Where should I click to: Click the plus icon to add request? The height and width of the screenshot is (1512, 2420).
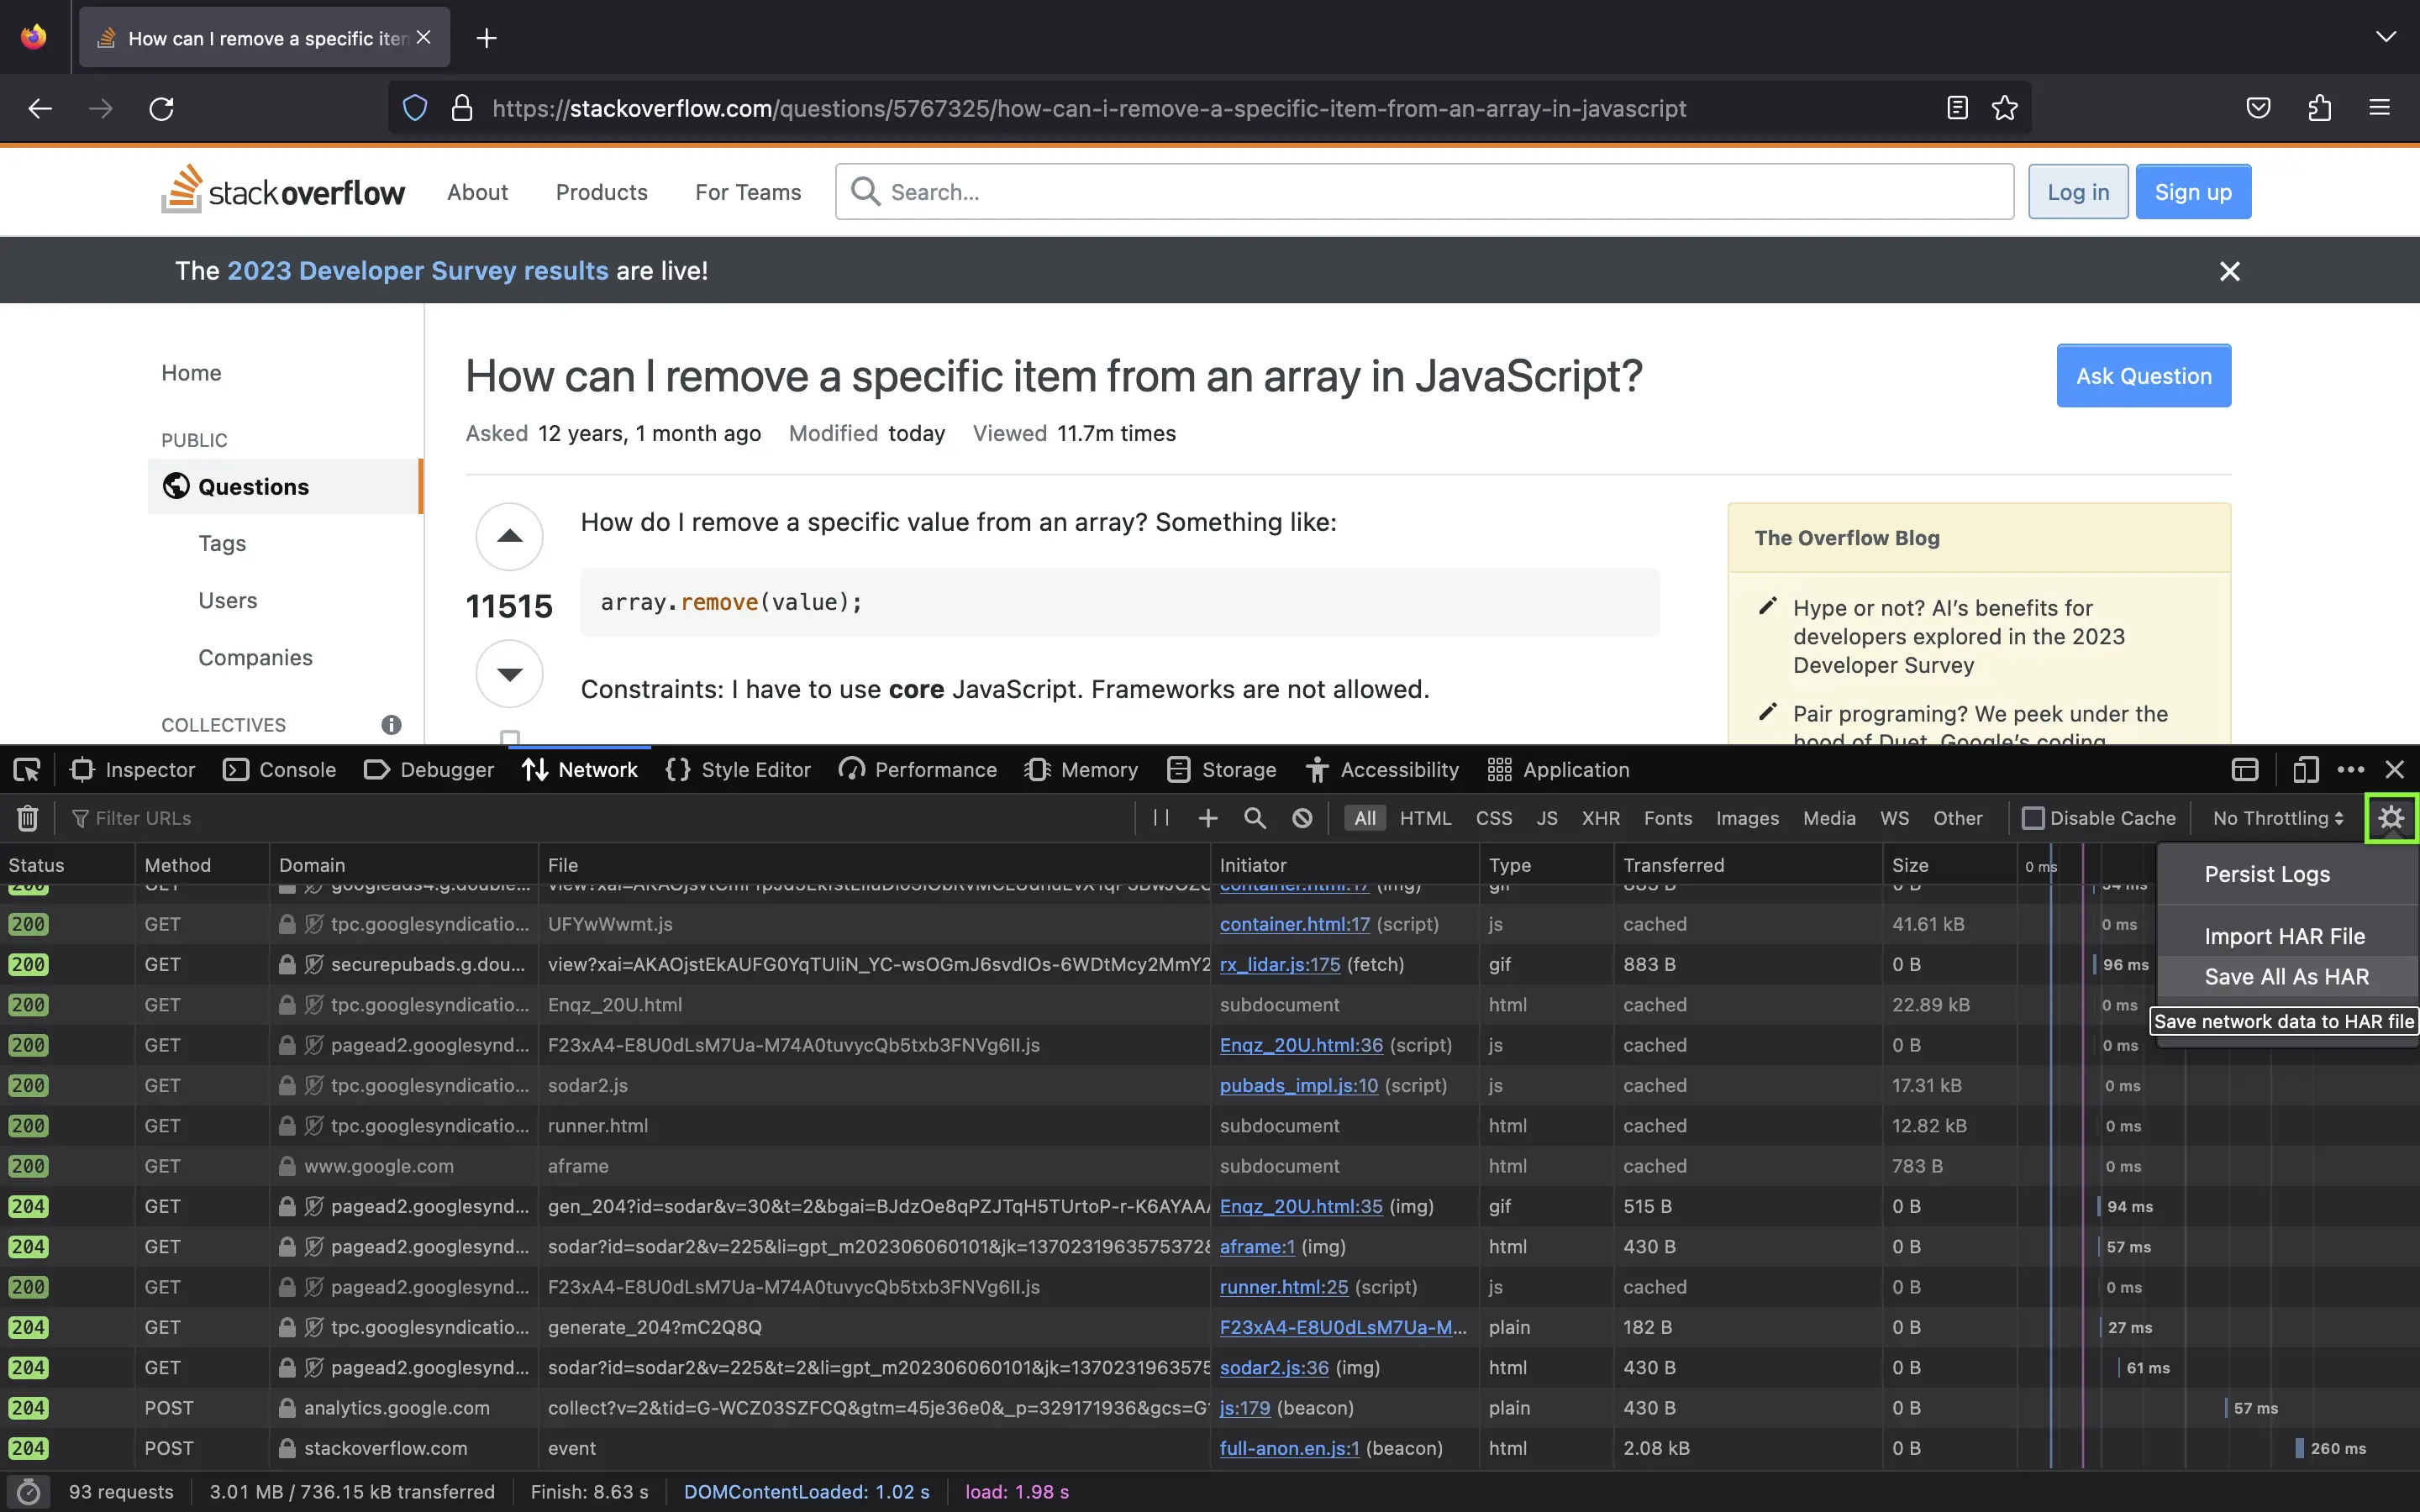(1208, 818)
